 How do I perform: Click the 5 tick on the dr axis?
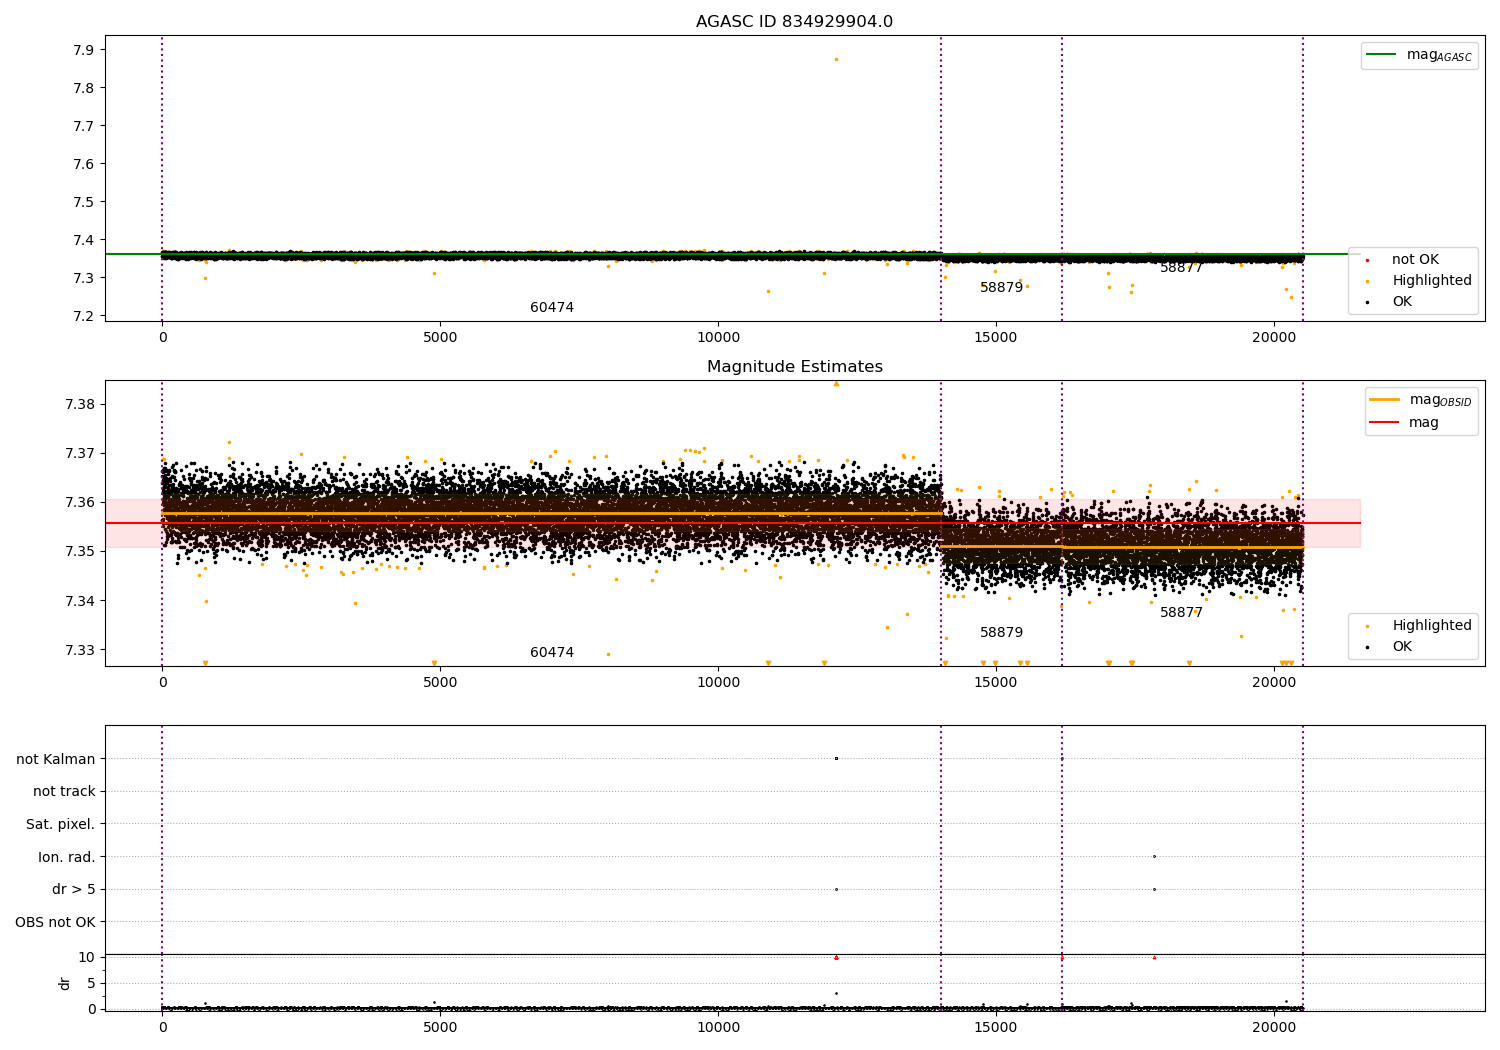coord(91,983)
